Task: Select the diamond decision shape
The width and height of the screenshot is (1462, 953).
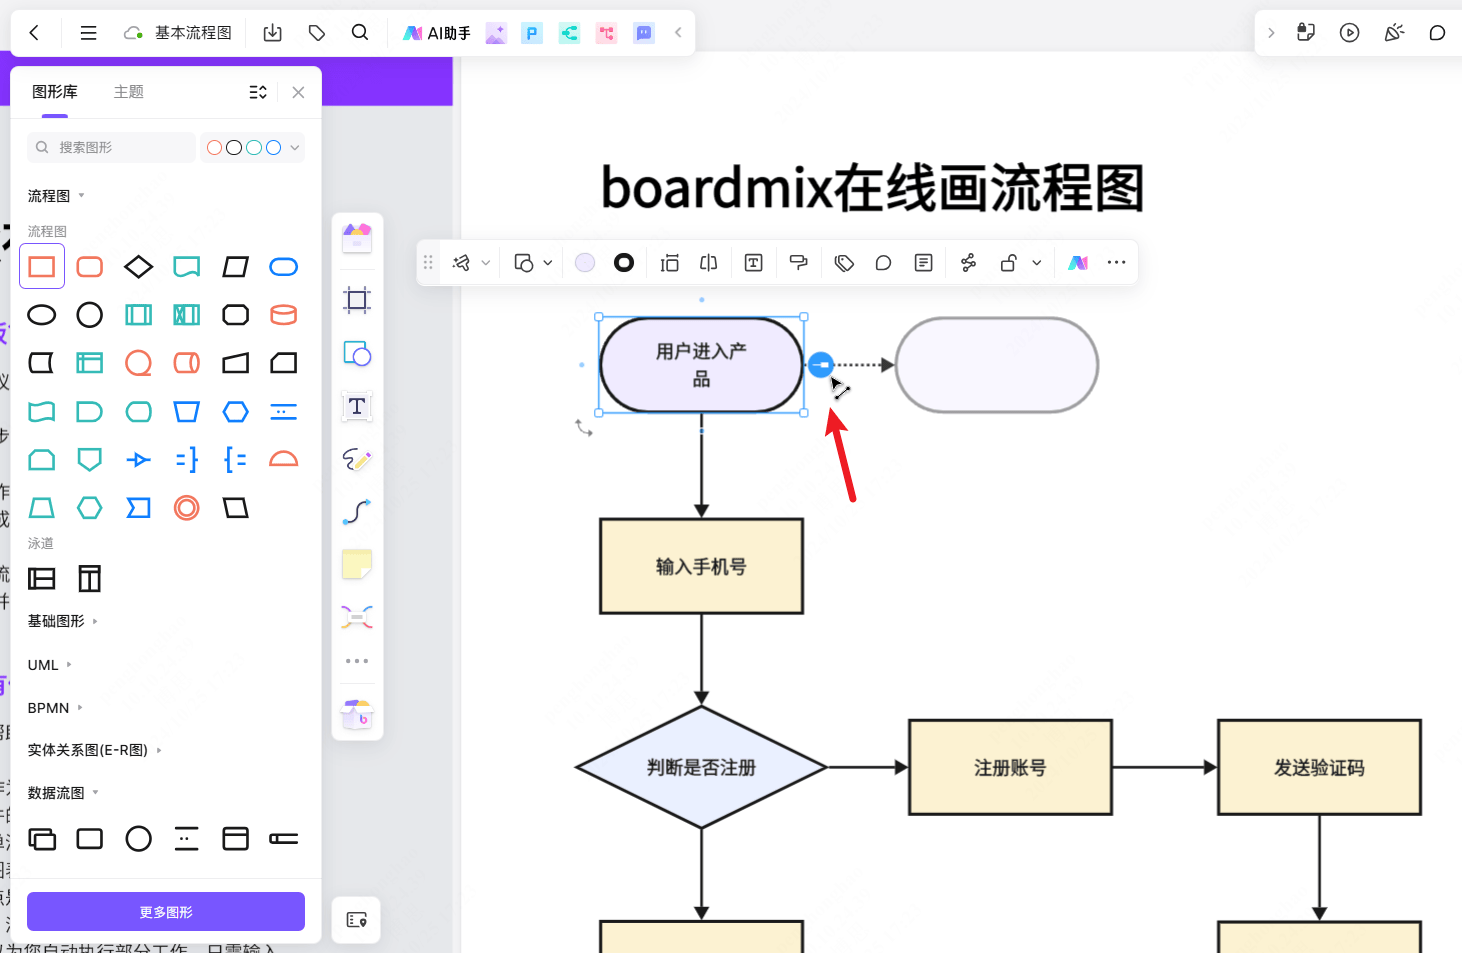Action: coord(138,266)
